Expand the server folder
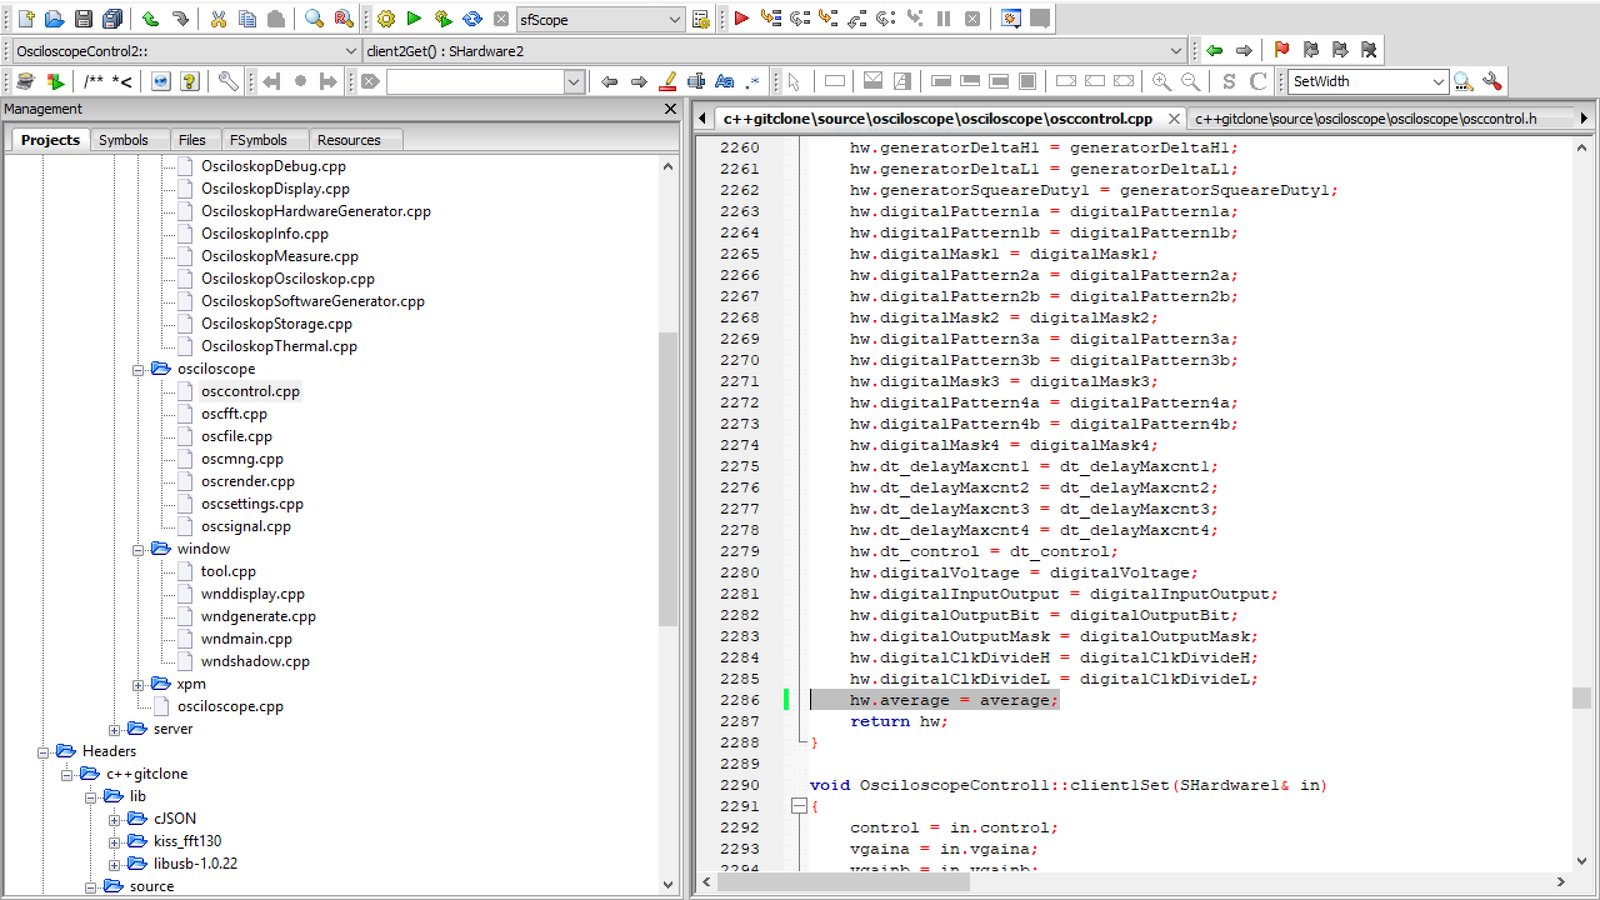The height and width of the screenshot is (900, 1600). click(114, 730)
